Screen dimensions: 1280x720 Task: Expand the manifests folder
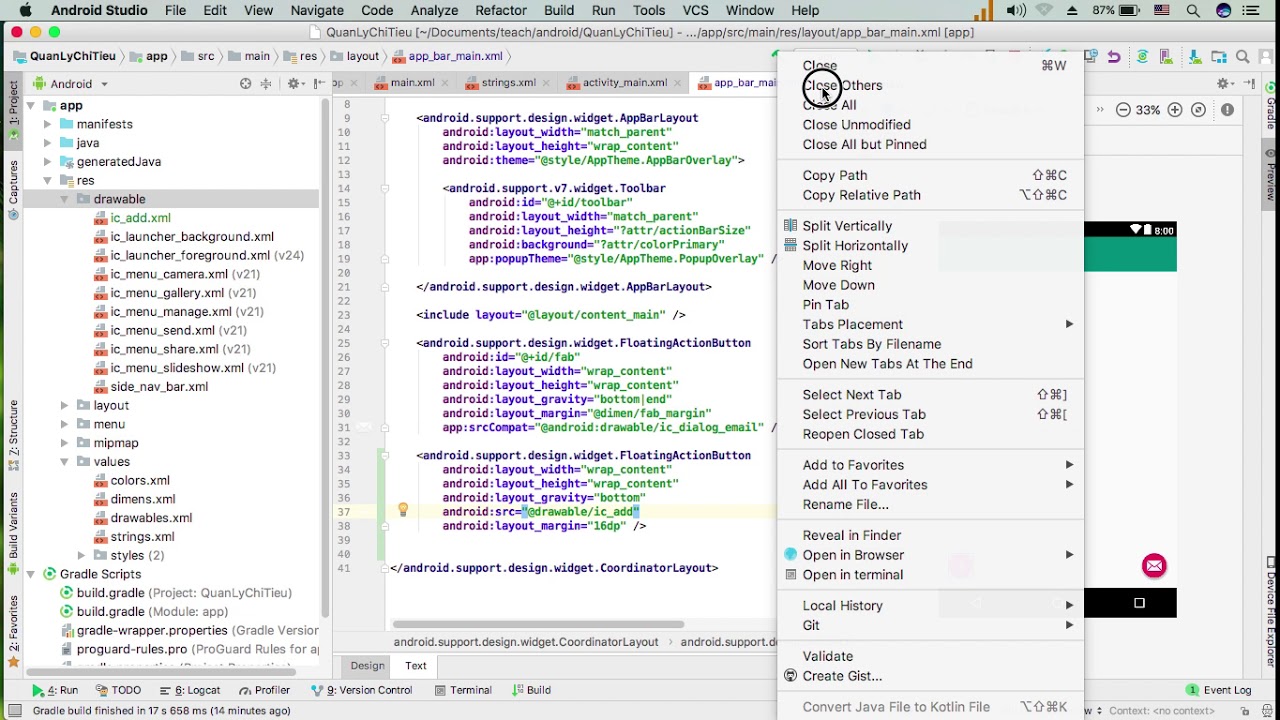[x=47, y=124]
